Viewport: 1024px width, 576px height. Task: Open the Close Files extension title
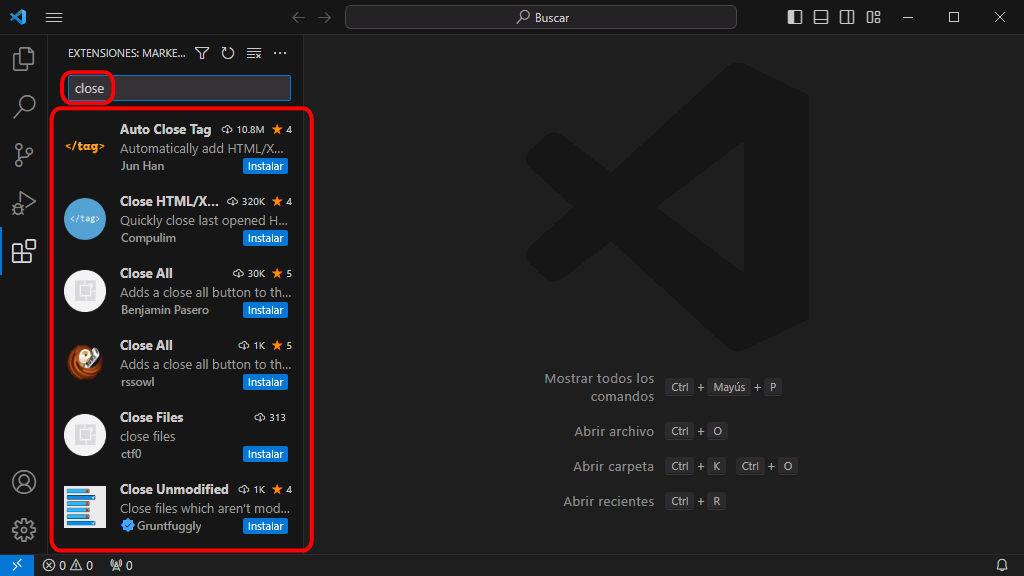click(x=152, y=417)
